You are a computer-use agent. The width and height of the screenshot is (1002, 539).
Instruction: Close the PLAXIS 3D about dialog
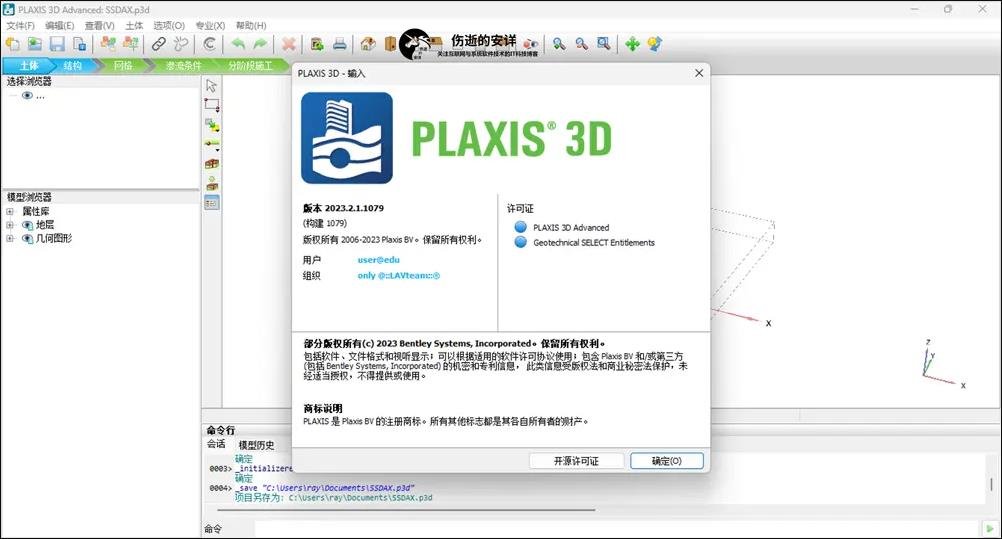698,74
